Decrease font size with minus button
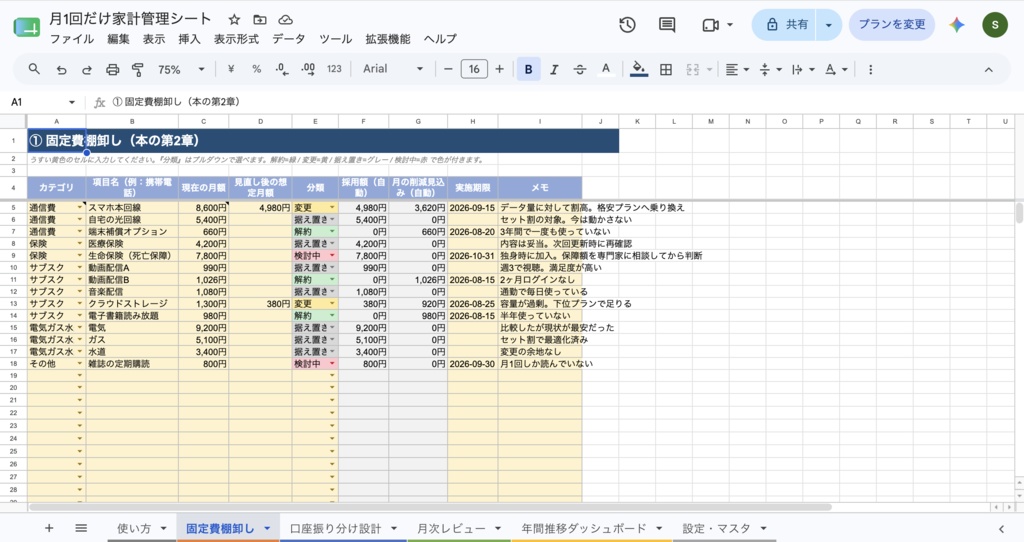Image resolution: width=1024 pixels, height=542 pixels. coord(448,69)
